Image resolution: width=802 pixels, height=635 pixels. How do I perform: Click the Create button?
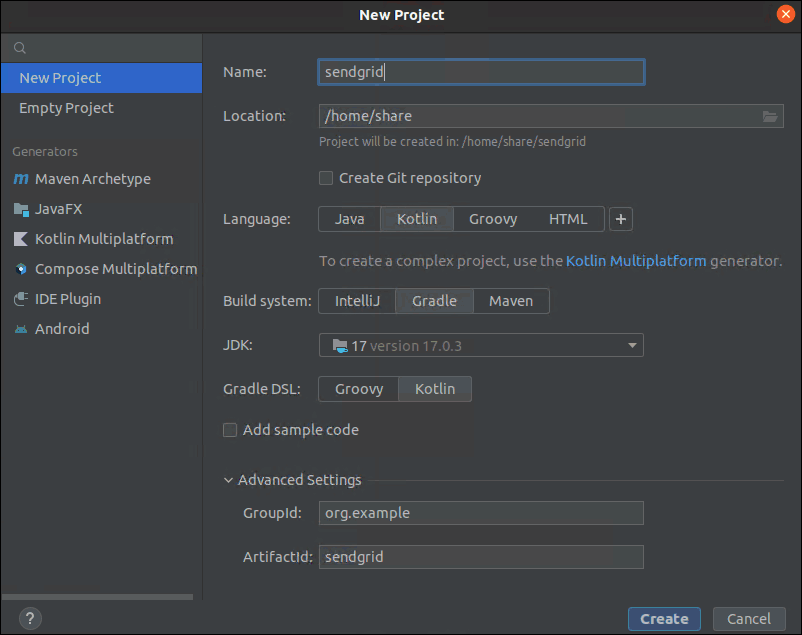664,619
